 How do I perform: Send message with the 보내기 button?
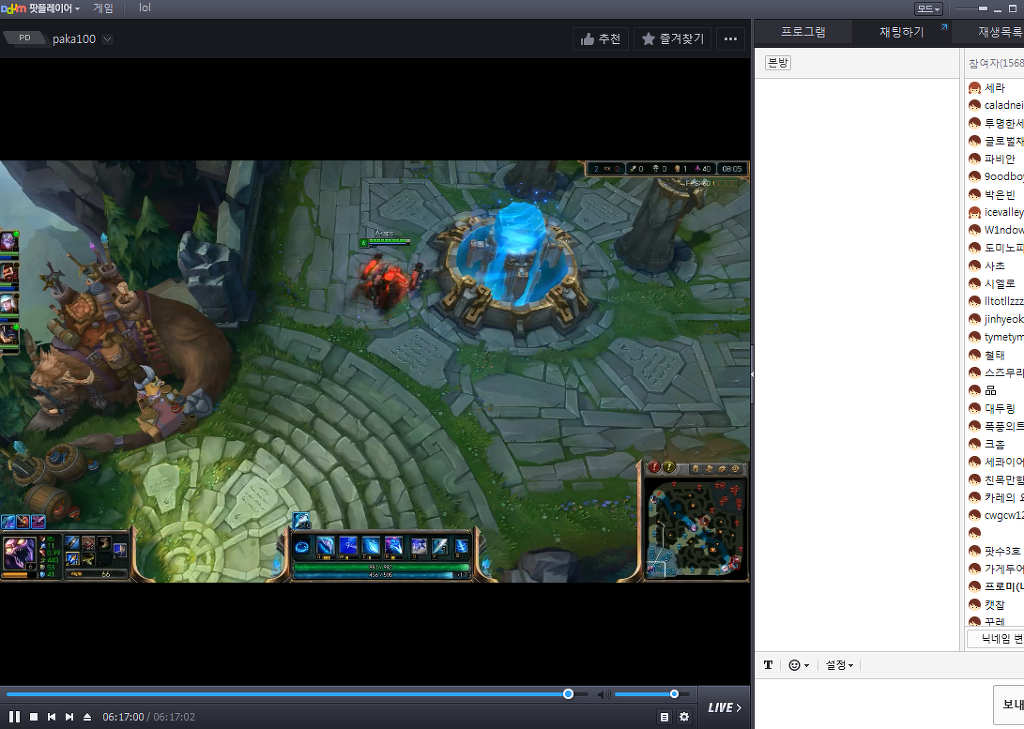pos(1010,704)
